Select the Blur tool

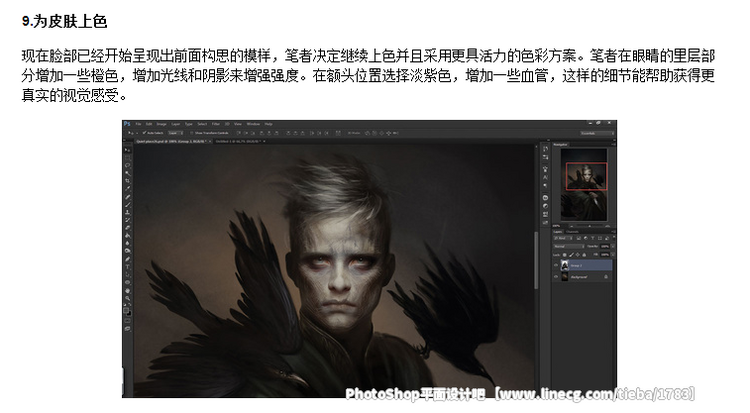click(x=127, y=243)
